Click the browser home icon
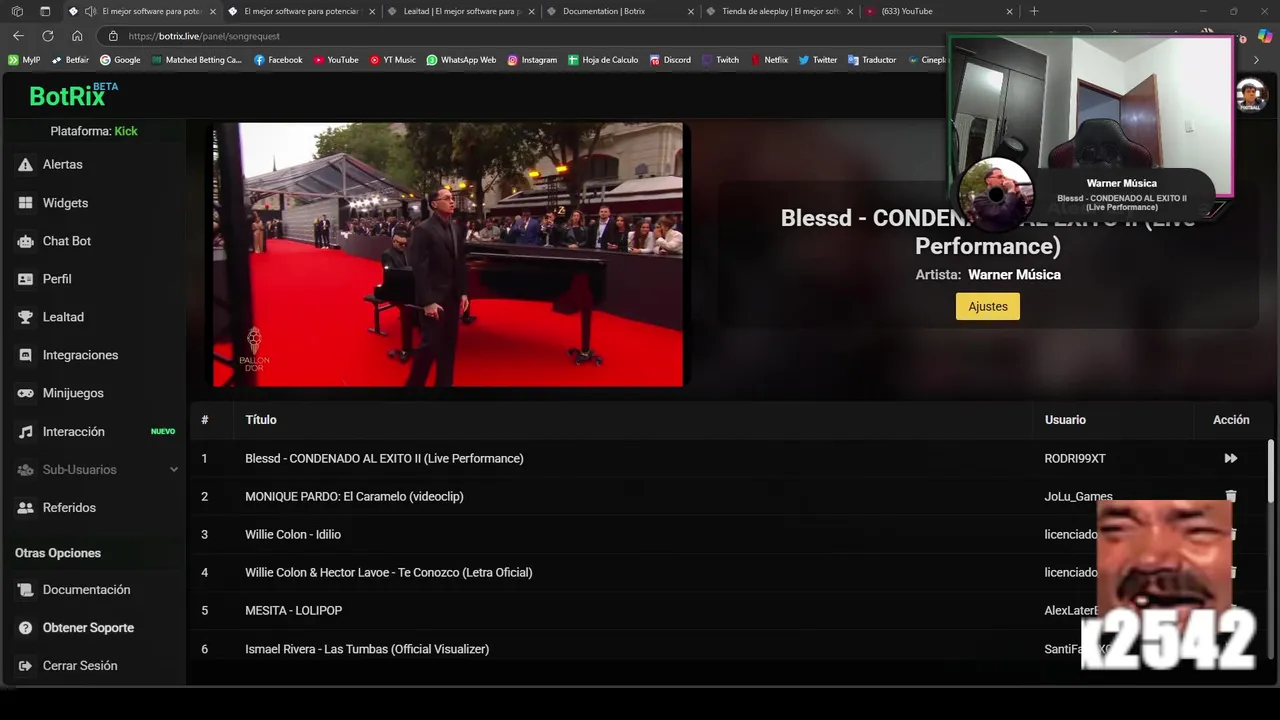1280x720 pixels. [x=77, y=36]
